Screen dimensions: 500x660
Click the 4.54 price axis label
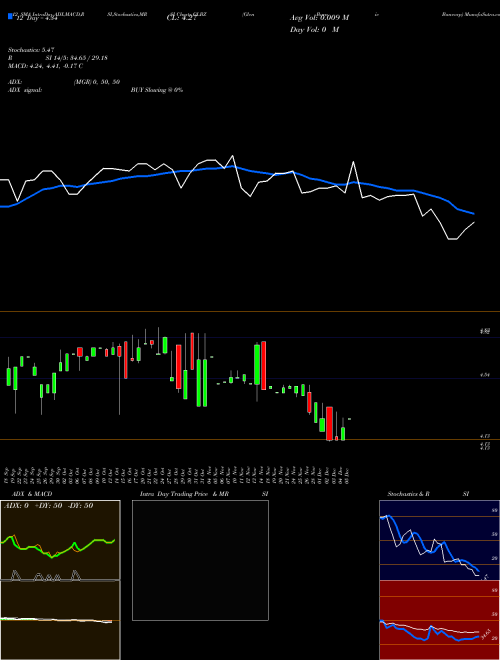tap(484, 374)
